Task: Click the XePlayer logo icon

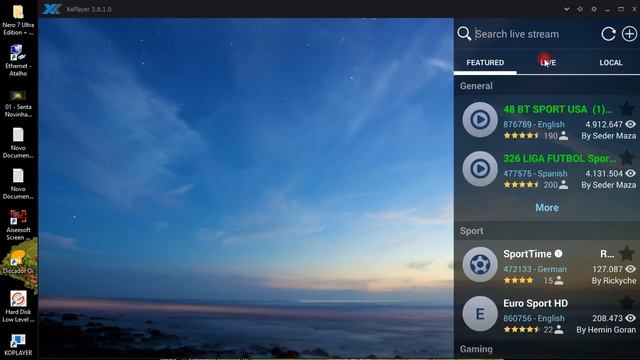Action: click(52, 9)
